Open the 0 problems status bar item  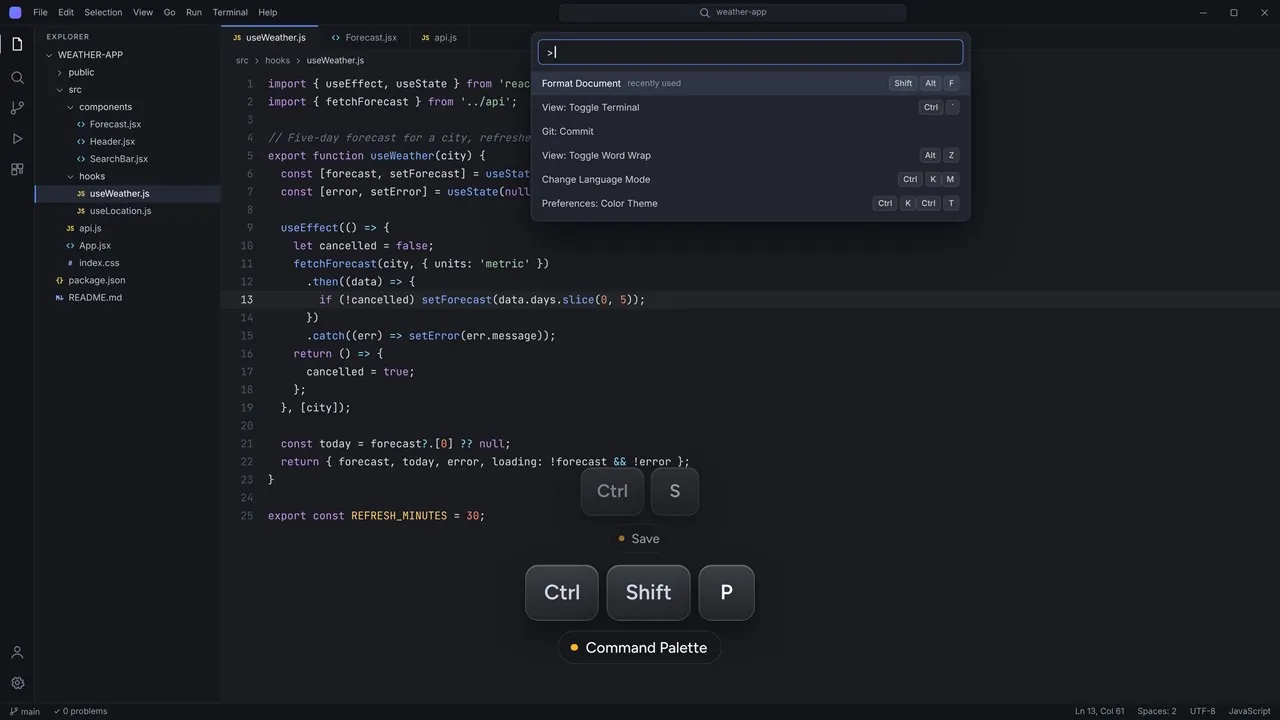[x=80, y=711]
